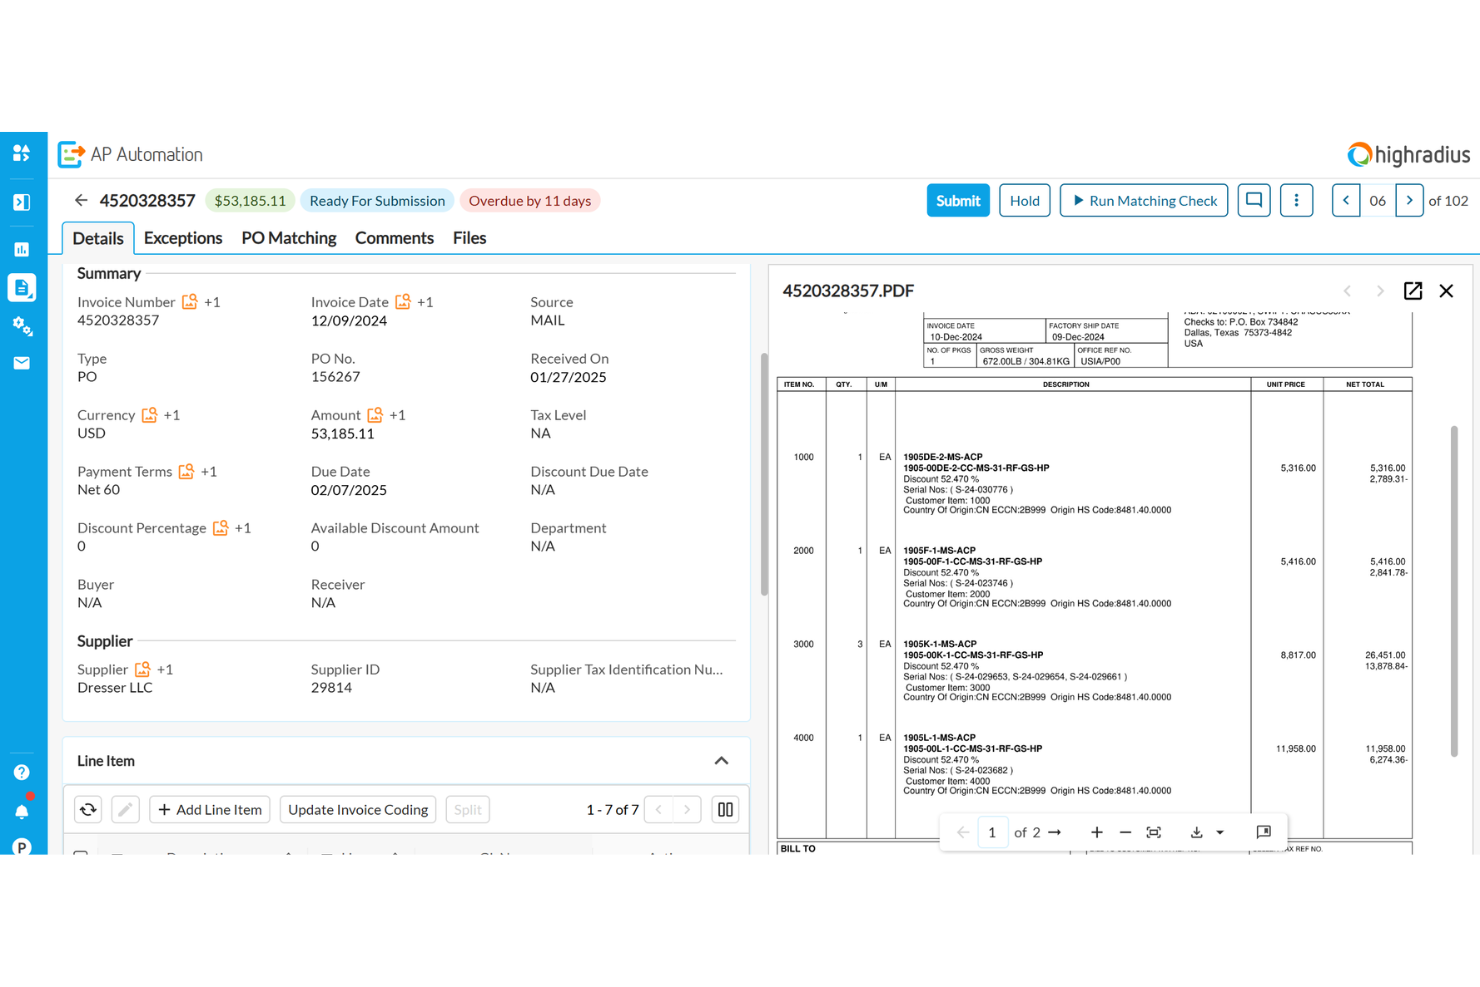This screenshot has height=987, width=1480.
Task: Open the PO Matching tab
Action: (x=288, y=237)
